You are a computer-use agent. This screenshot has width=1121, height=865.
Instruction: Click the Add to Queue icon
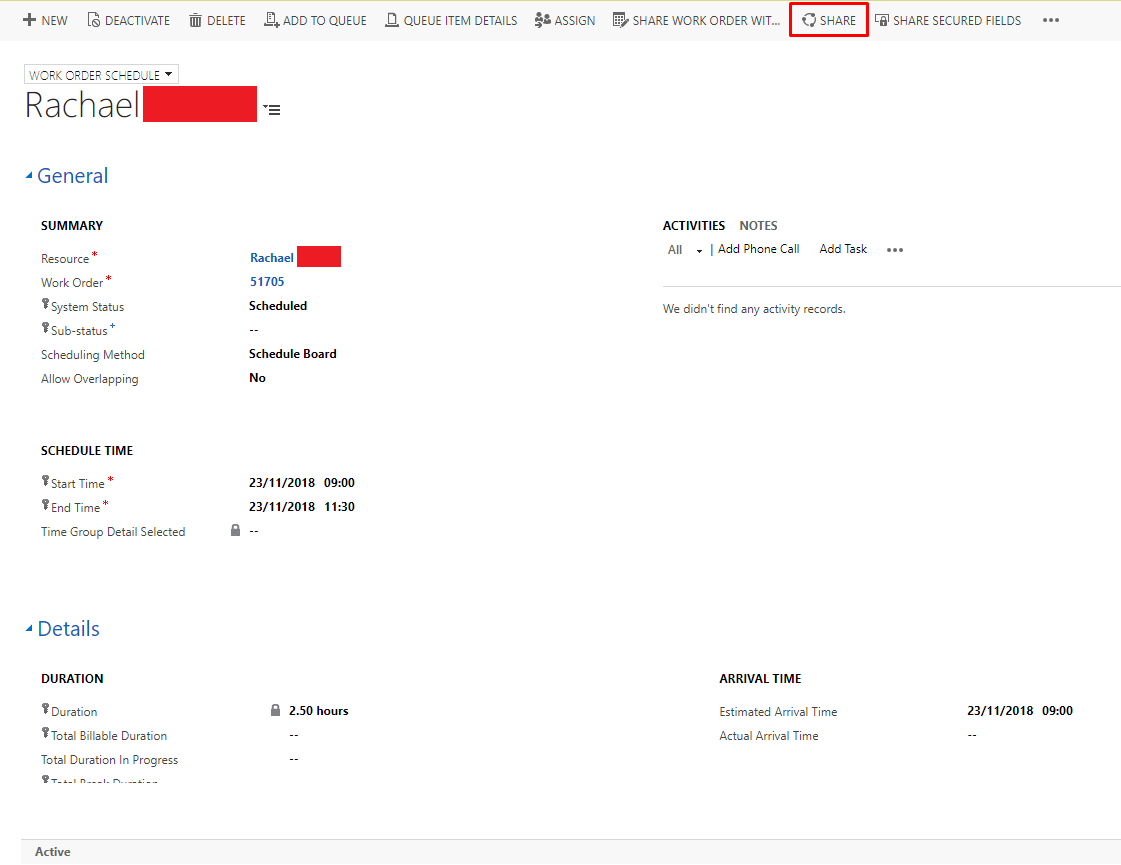(272, 20)
